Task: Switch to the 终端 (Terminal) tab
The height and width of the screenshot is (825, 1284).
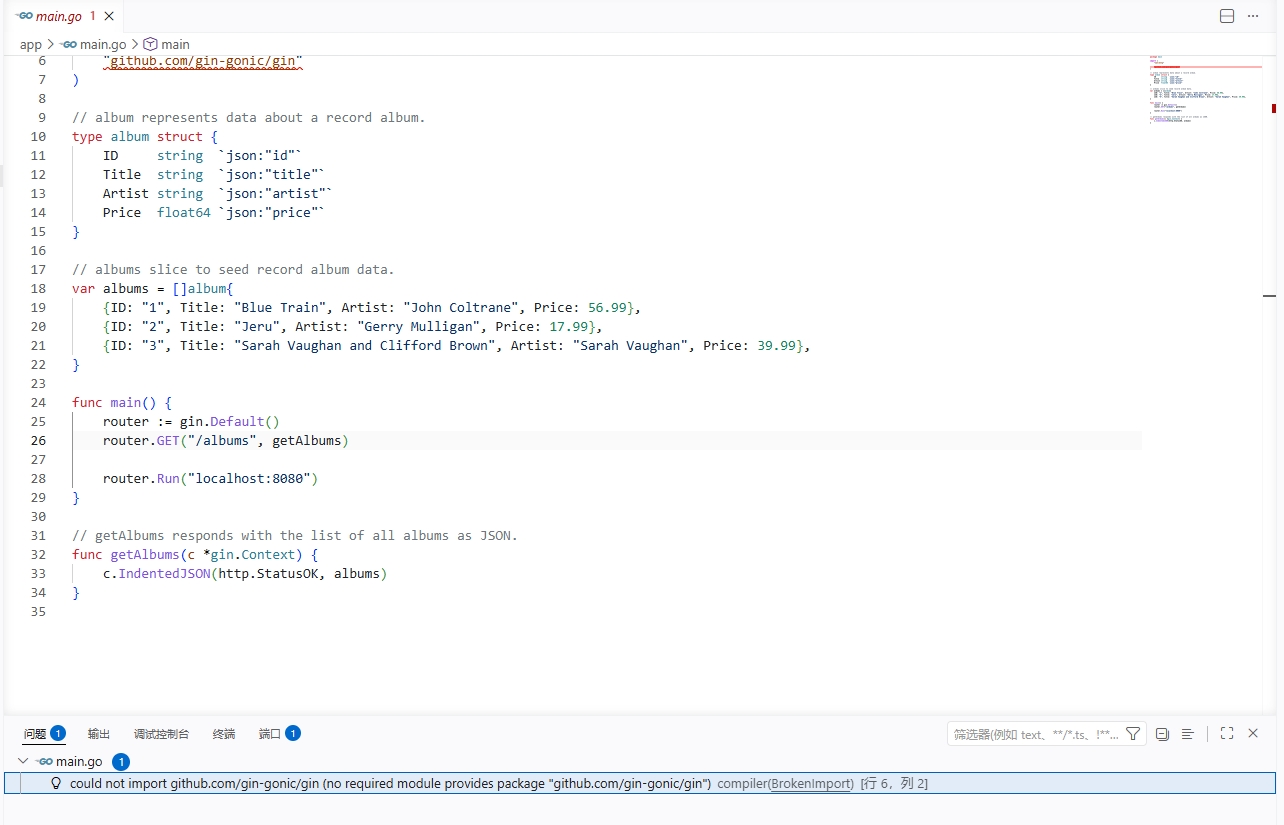Action: click(224, 734)
